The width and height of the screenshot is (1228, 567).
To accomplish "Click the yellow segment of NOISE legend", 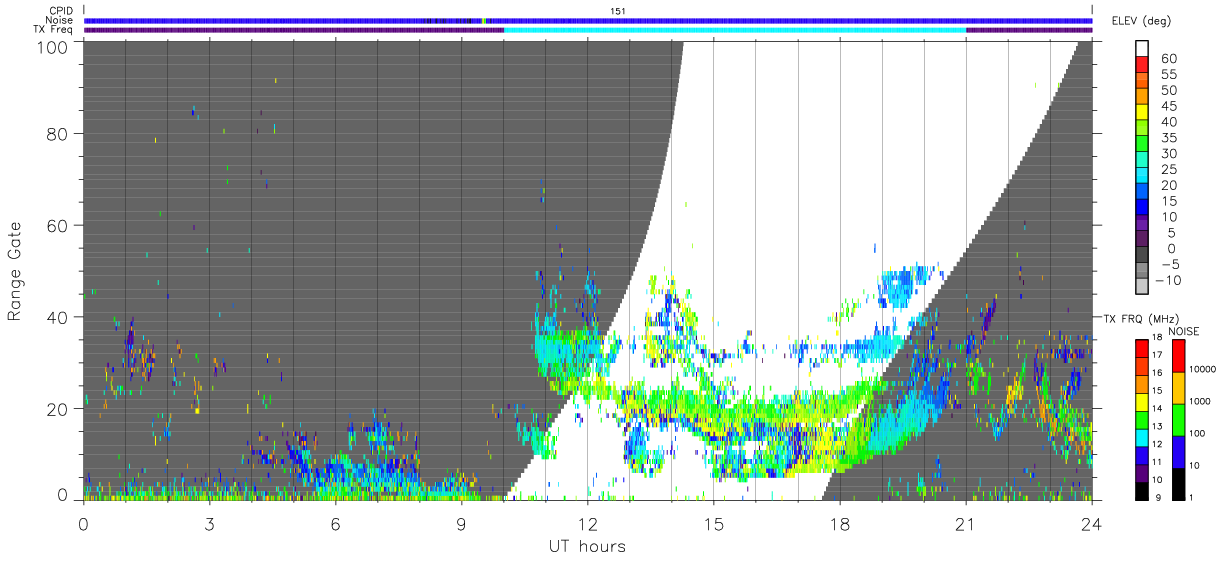I will pyautogui.click(x=1179, y=388).
